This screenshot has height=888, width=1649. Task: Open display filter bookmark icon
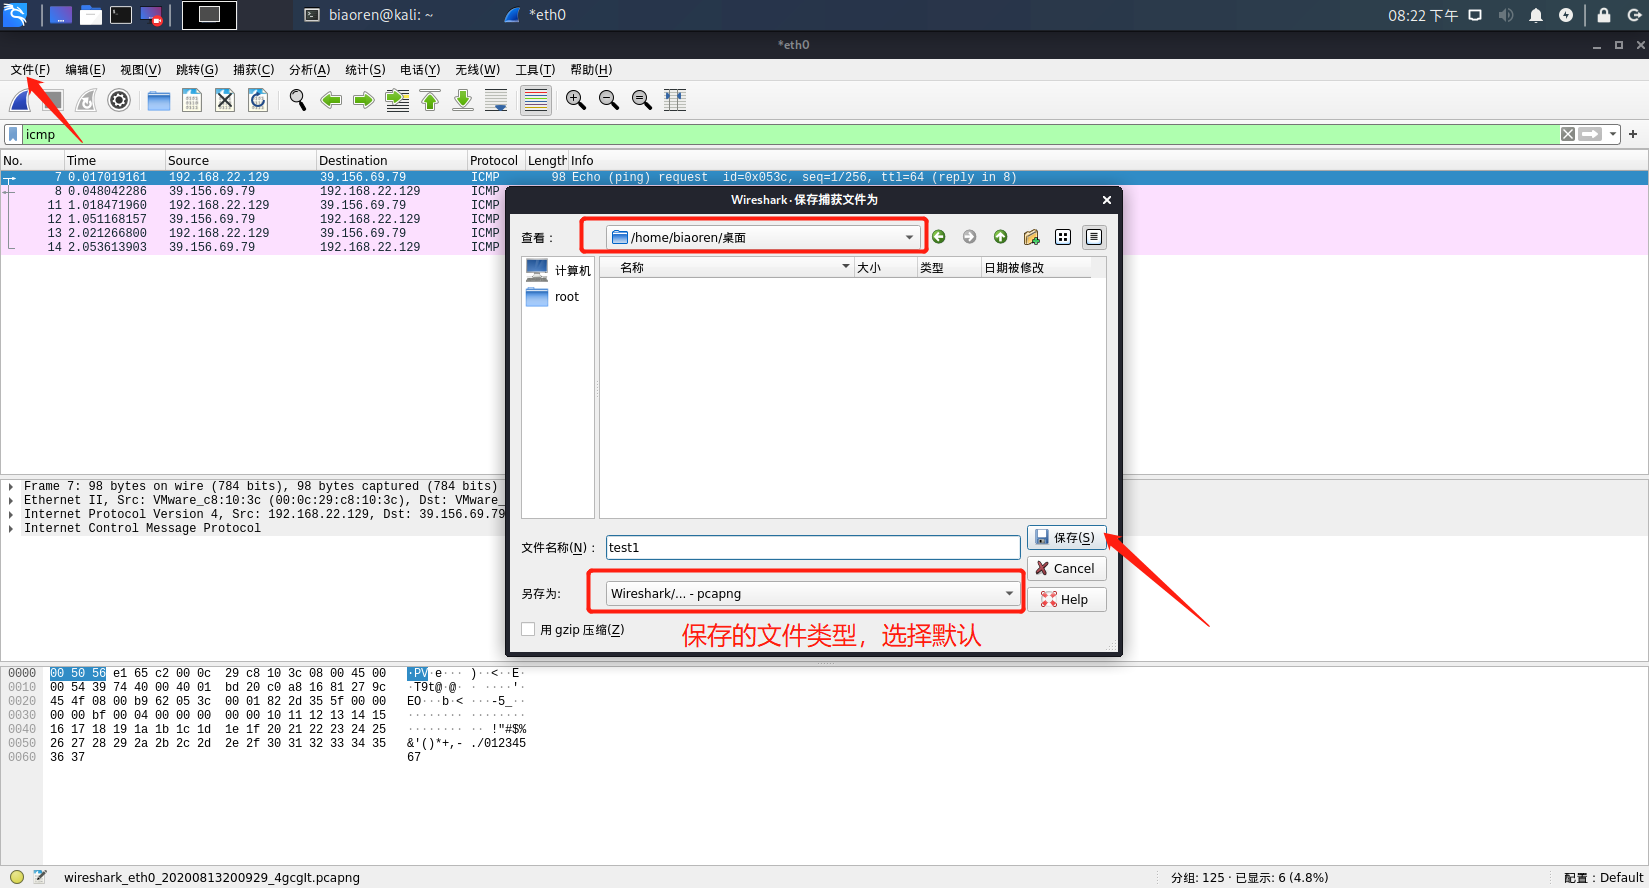13,134
